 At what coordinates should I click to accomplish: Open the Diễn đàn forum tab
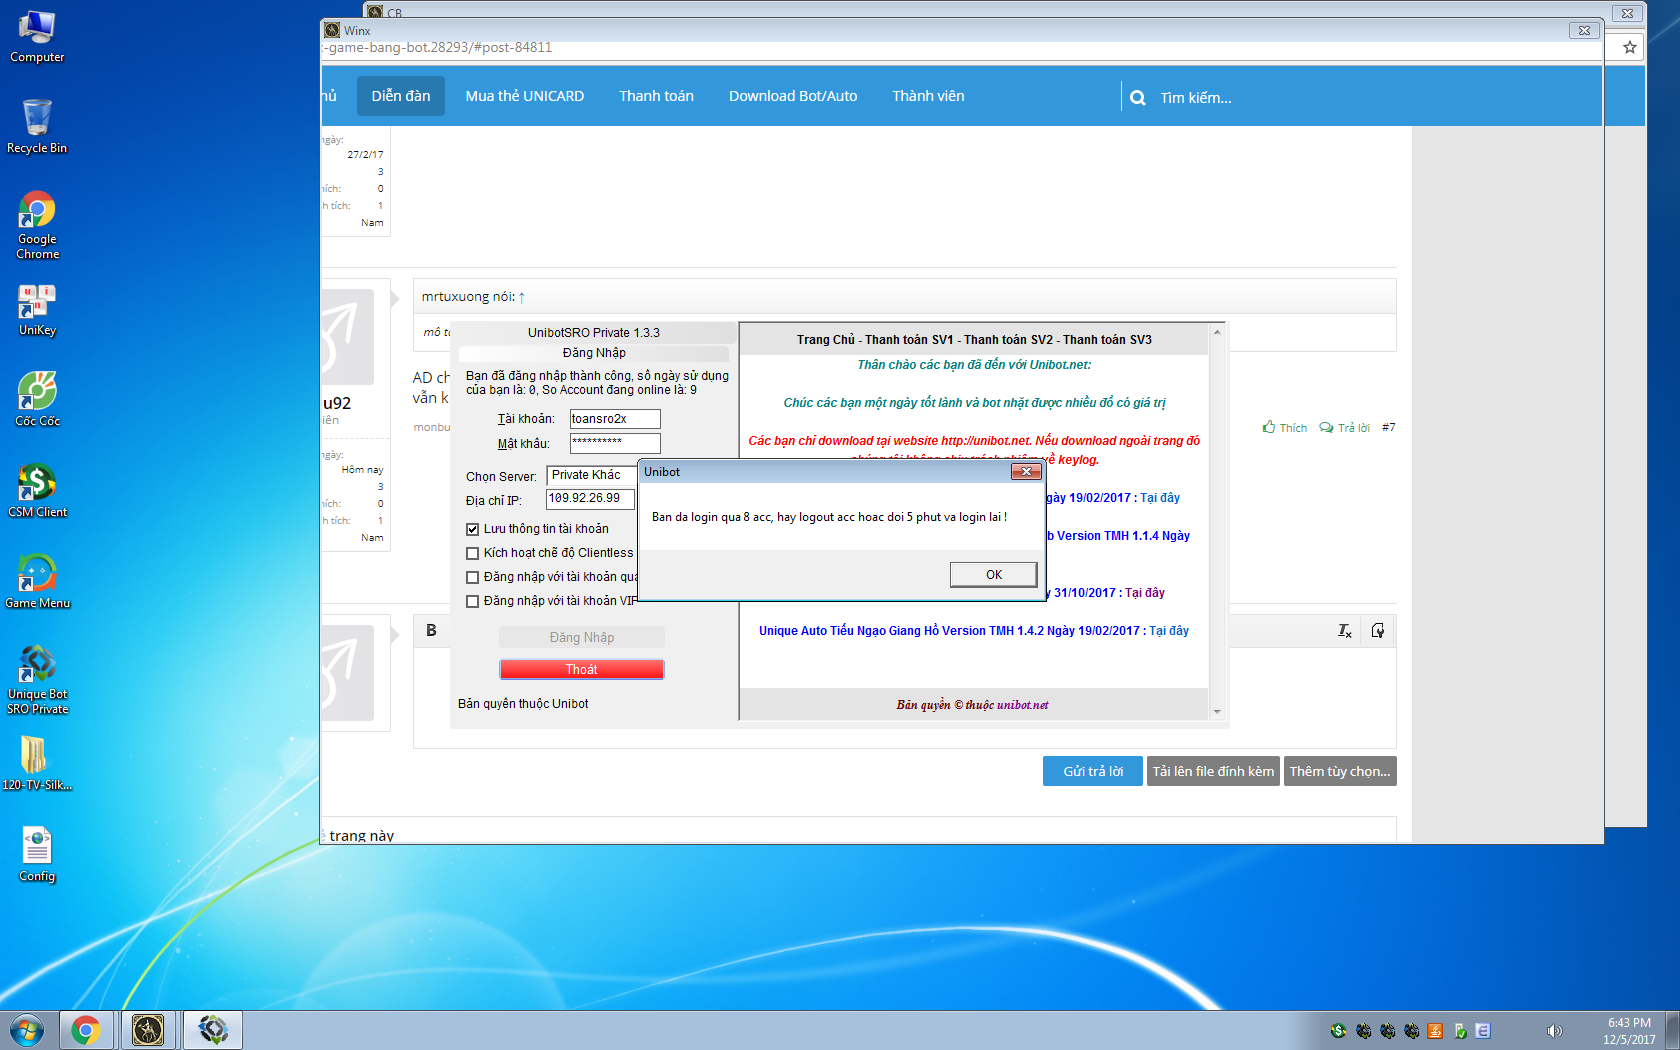pyautogui.click(x=401, y=96)
